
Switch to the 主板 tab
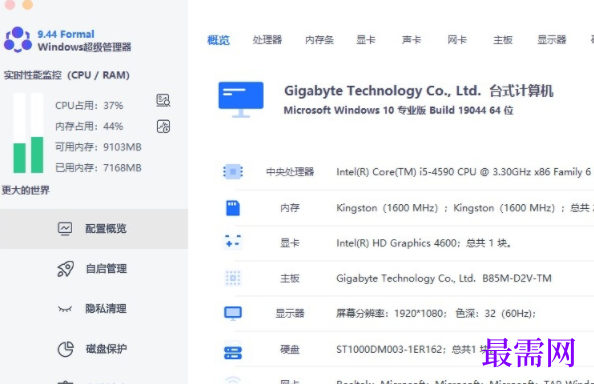click(x=503, y=40)
